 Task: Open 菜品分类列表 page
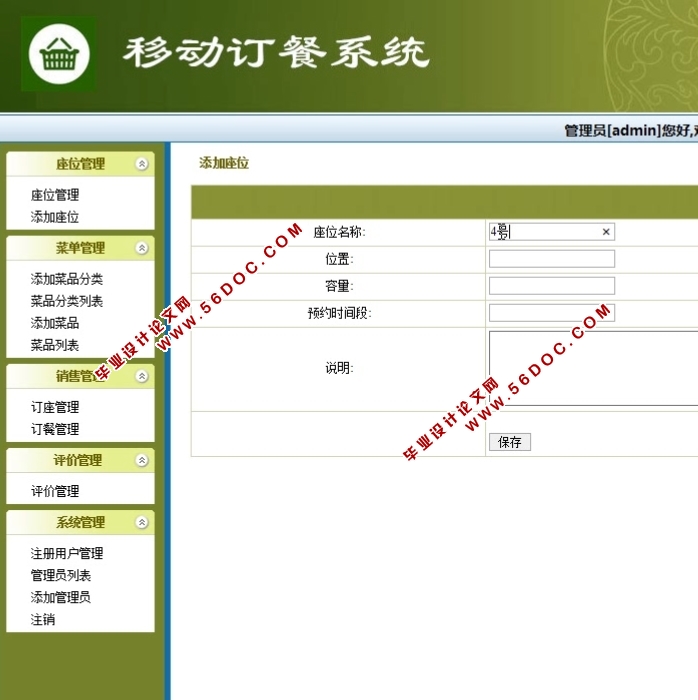(x=67, y=301)
